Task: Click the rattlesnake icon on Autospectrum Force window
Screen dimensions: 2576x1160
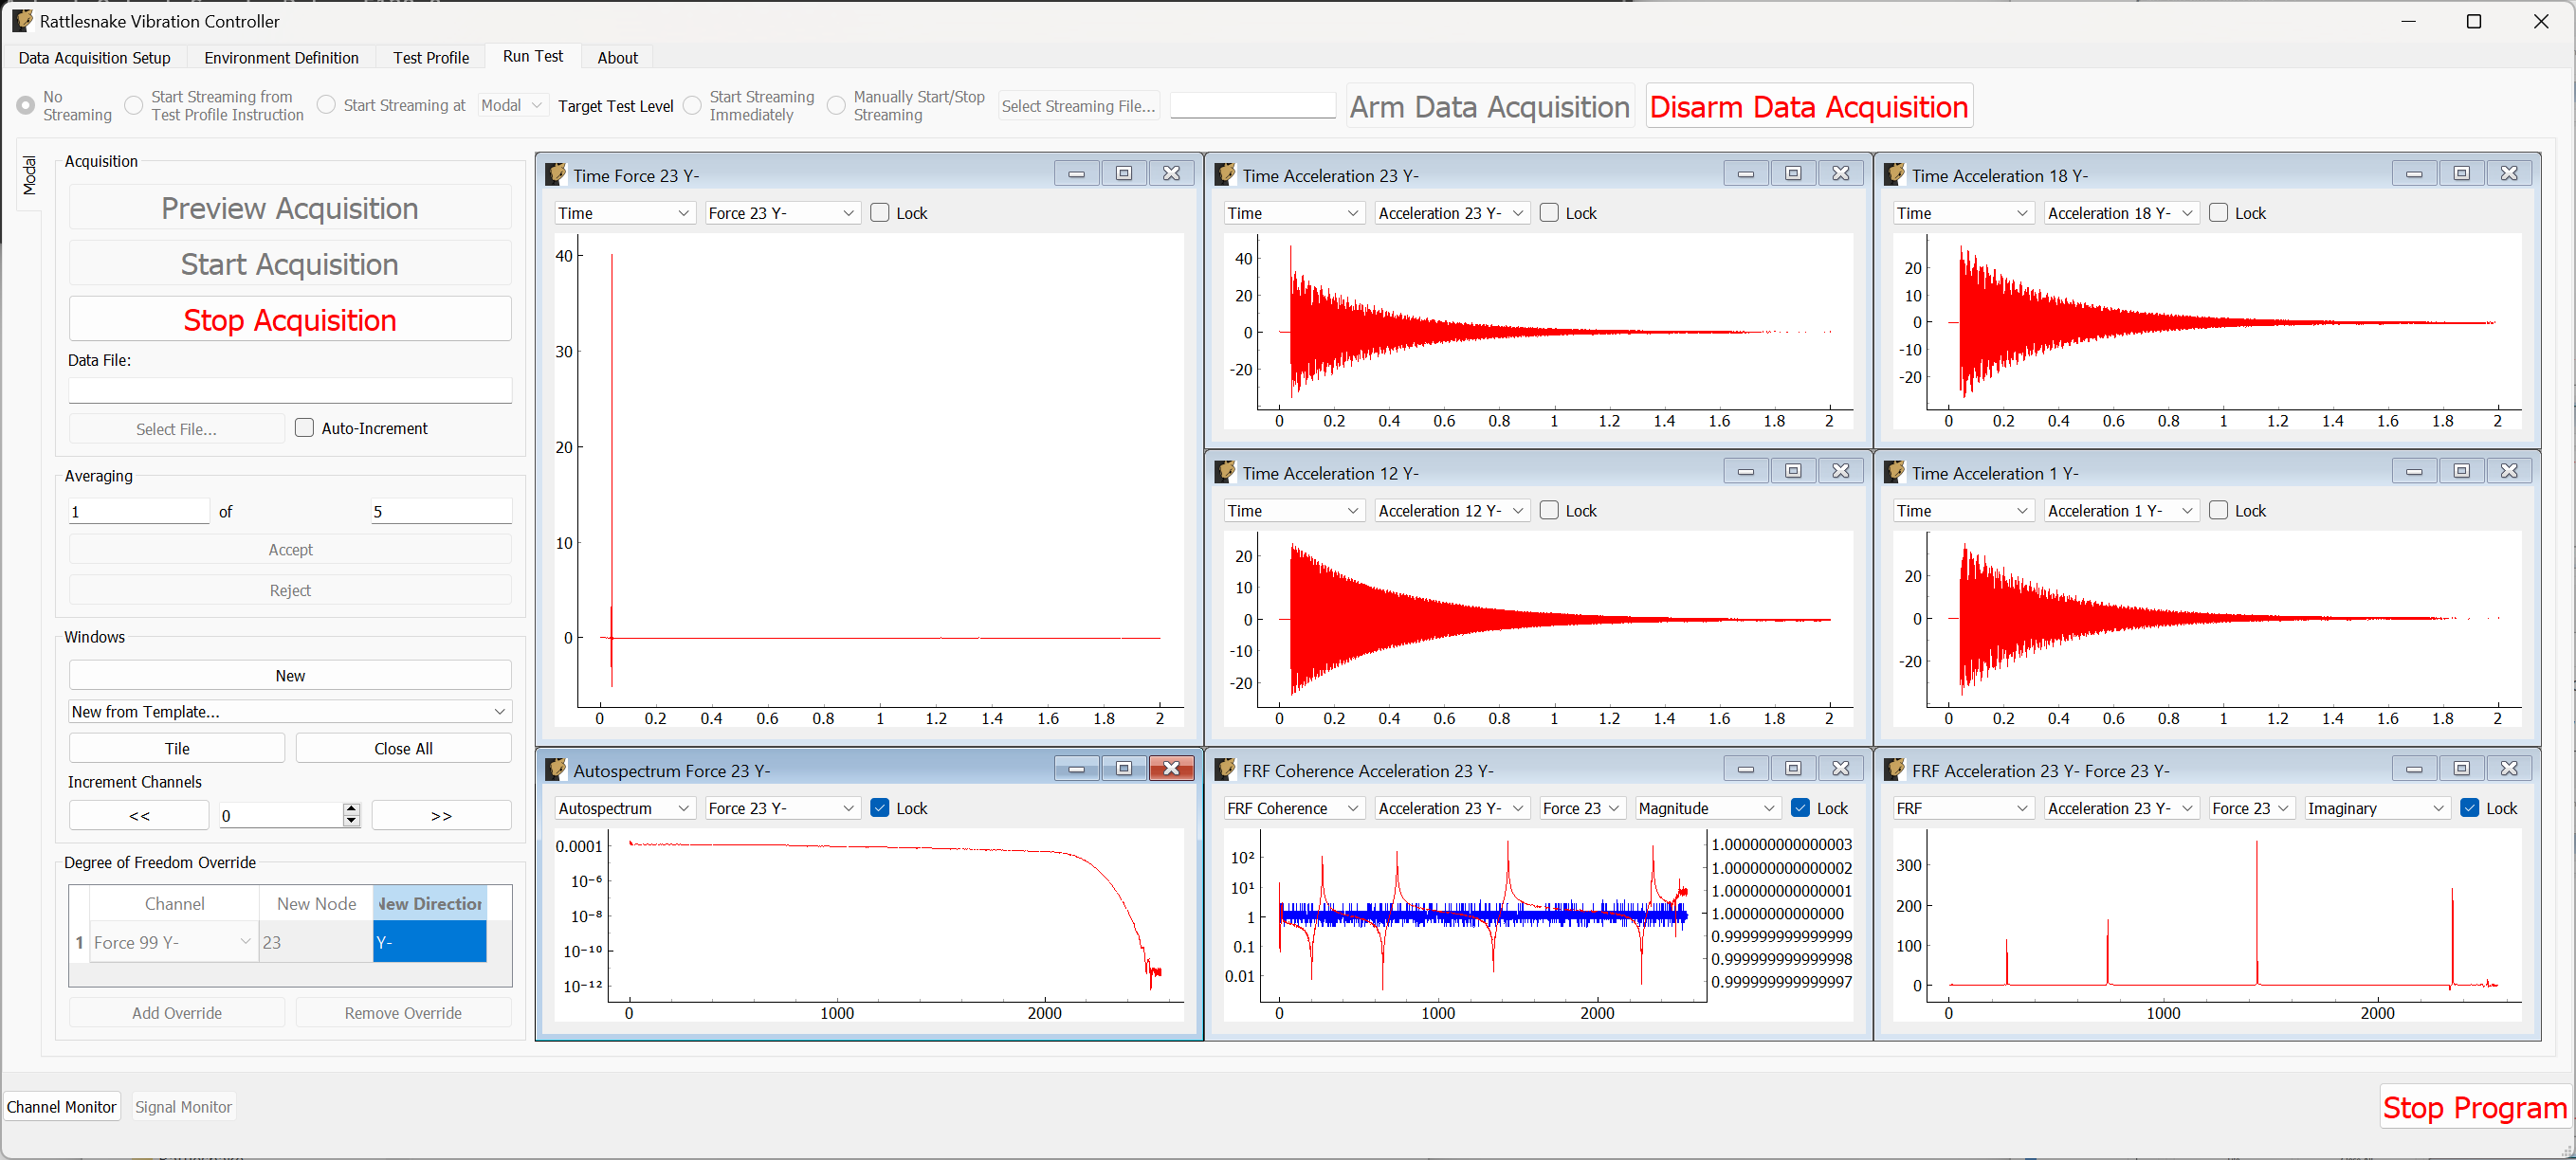Action: coord(556,768)
